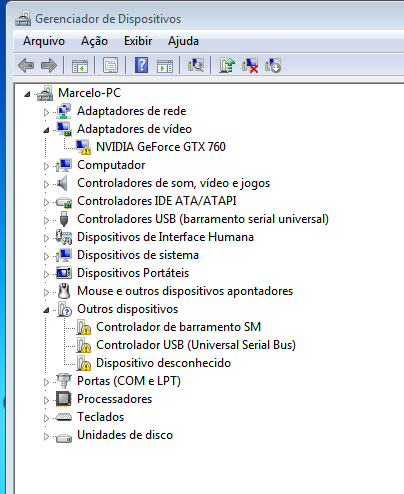Screen dimensions: 404x494
Task: Click the Forward arrow toolbar icon
Action: tap(49, 65)
